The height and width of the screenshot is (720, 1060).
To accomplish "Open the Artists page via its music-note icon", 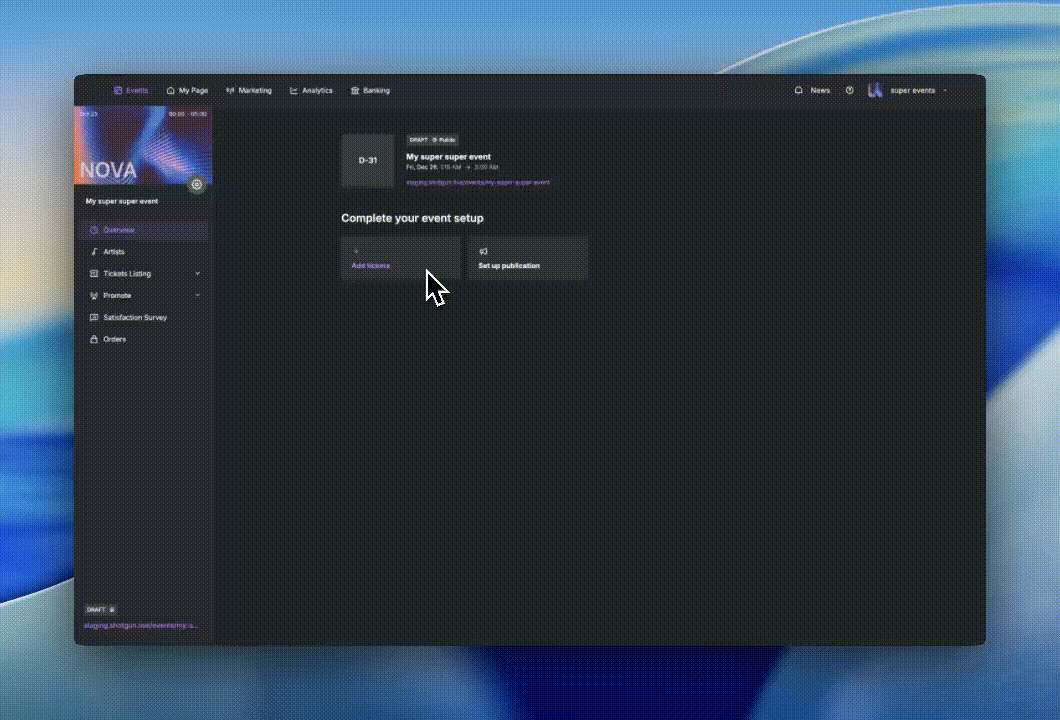I will pyautogui.click(x=94, y=251).
